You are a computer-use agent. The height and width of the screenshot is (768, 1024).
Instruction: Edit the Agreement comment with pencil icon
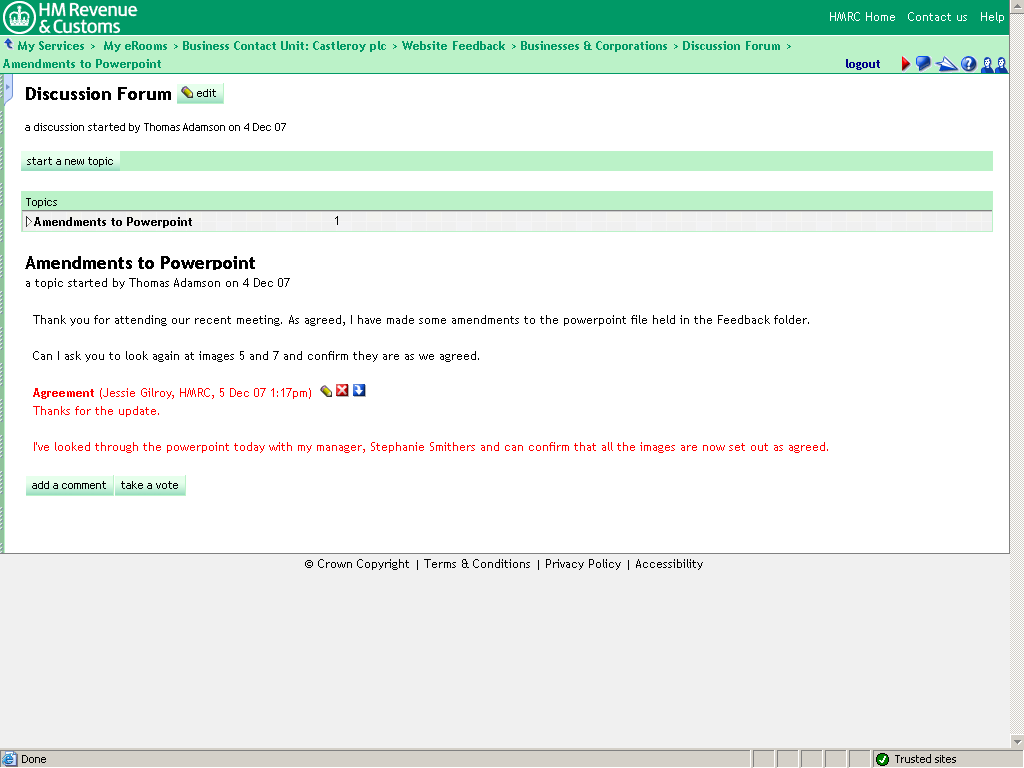click(x=326, y=391)
